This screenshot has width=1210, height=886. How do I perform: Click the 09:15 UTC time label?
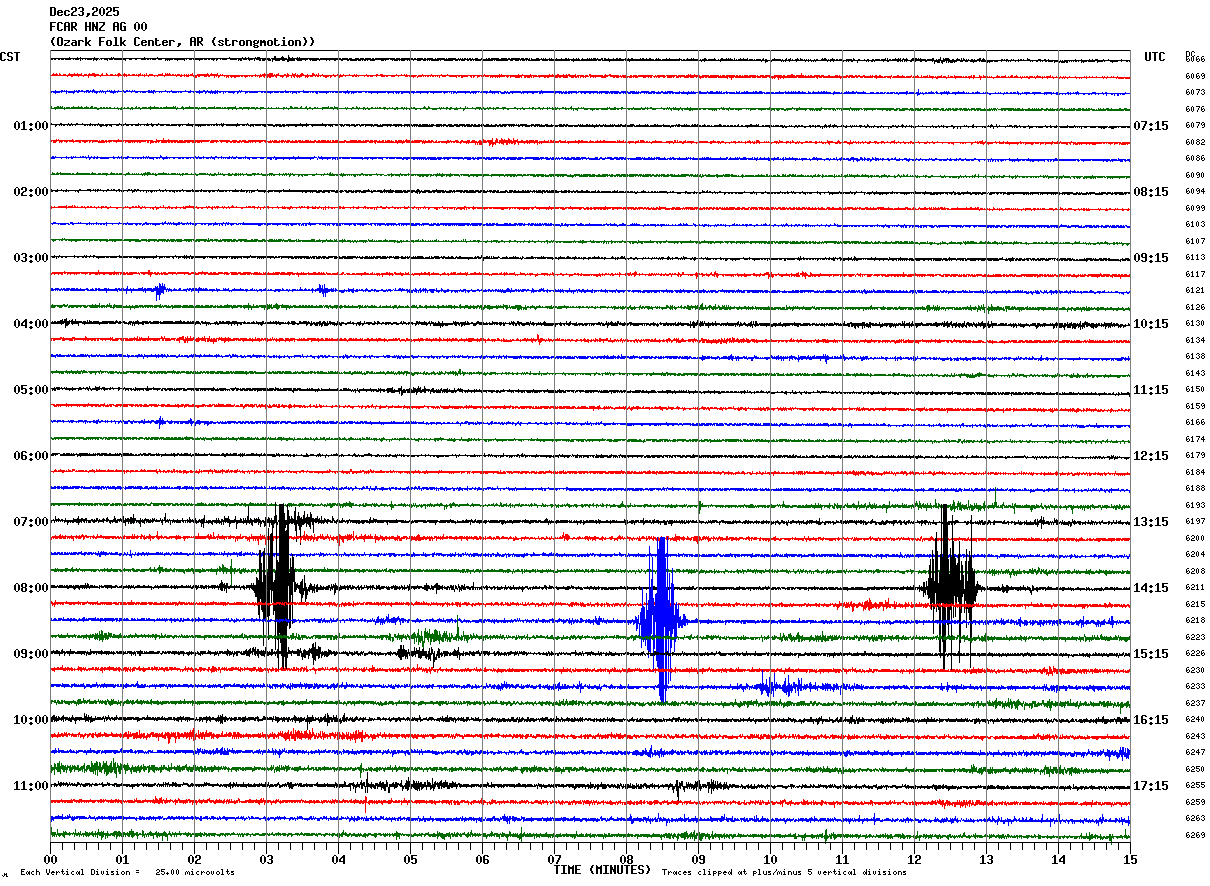click(x=1151, y=258)
